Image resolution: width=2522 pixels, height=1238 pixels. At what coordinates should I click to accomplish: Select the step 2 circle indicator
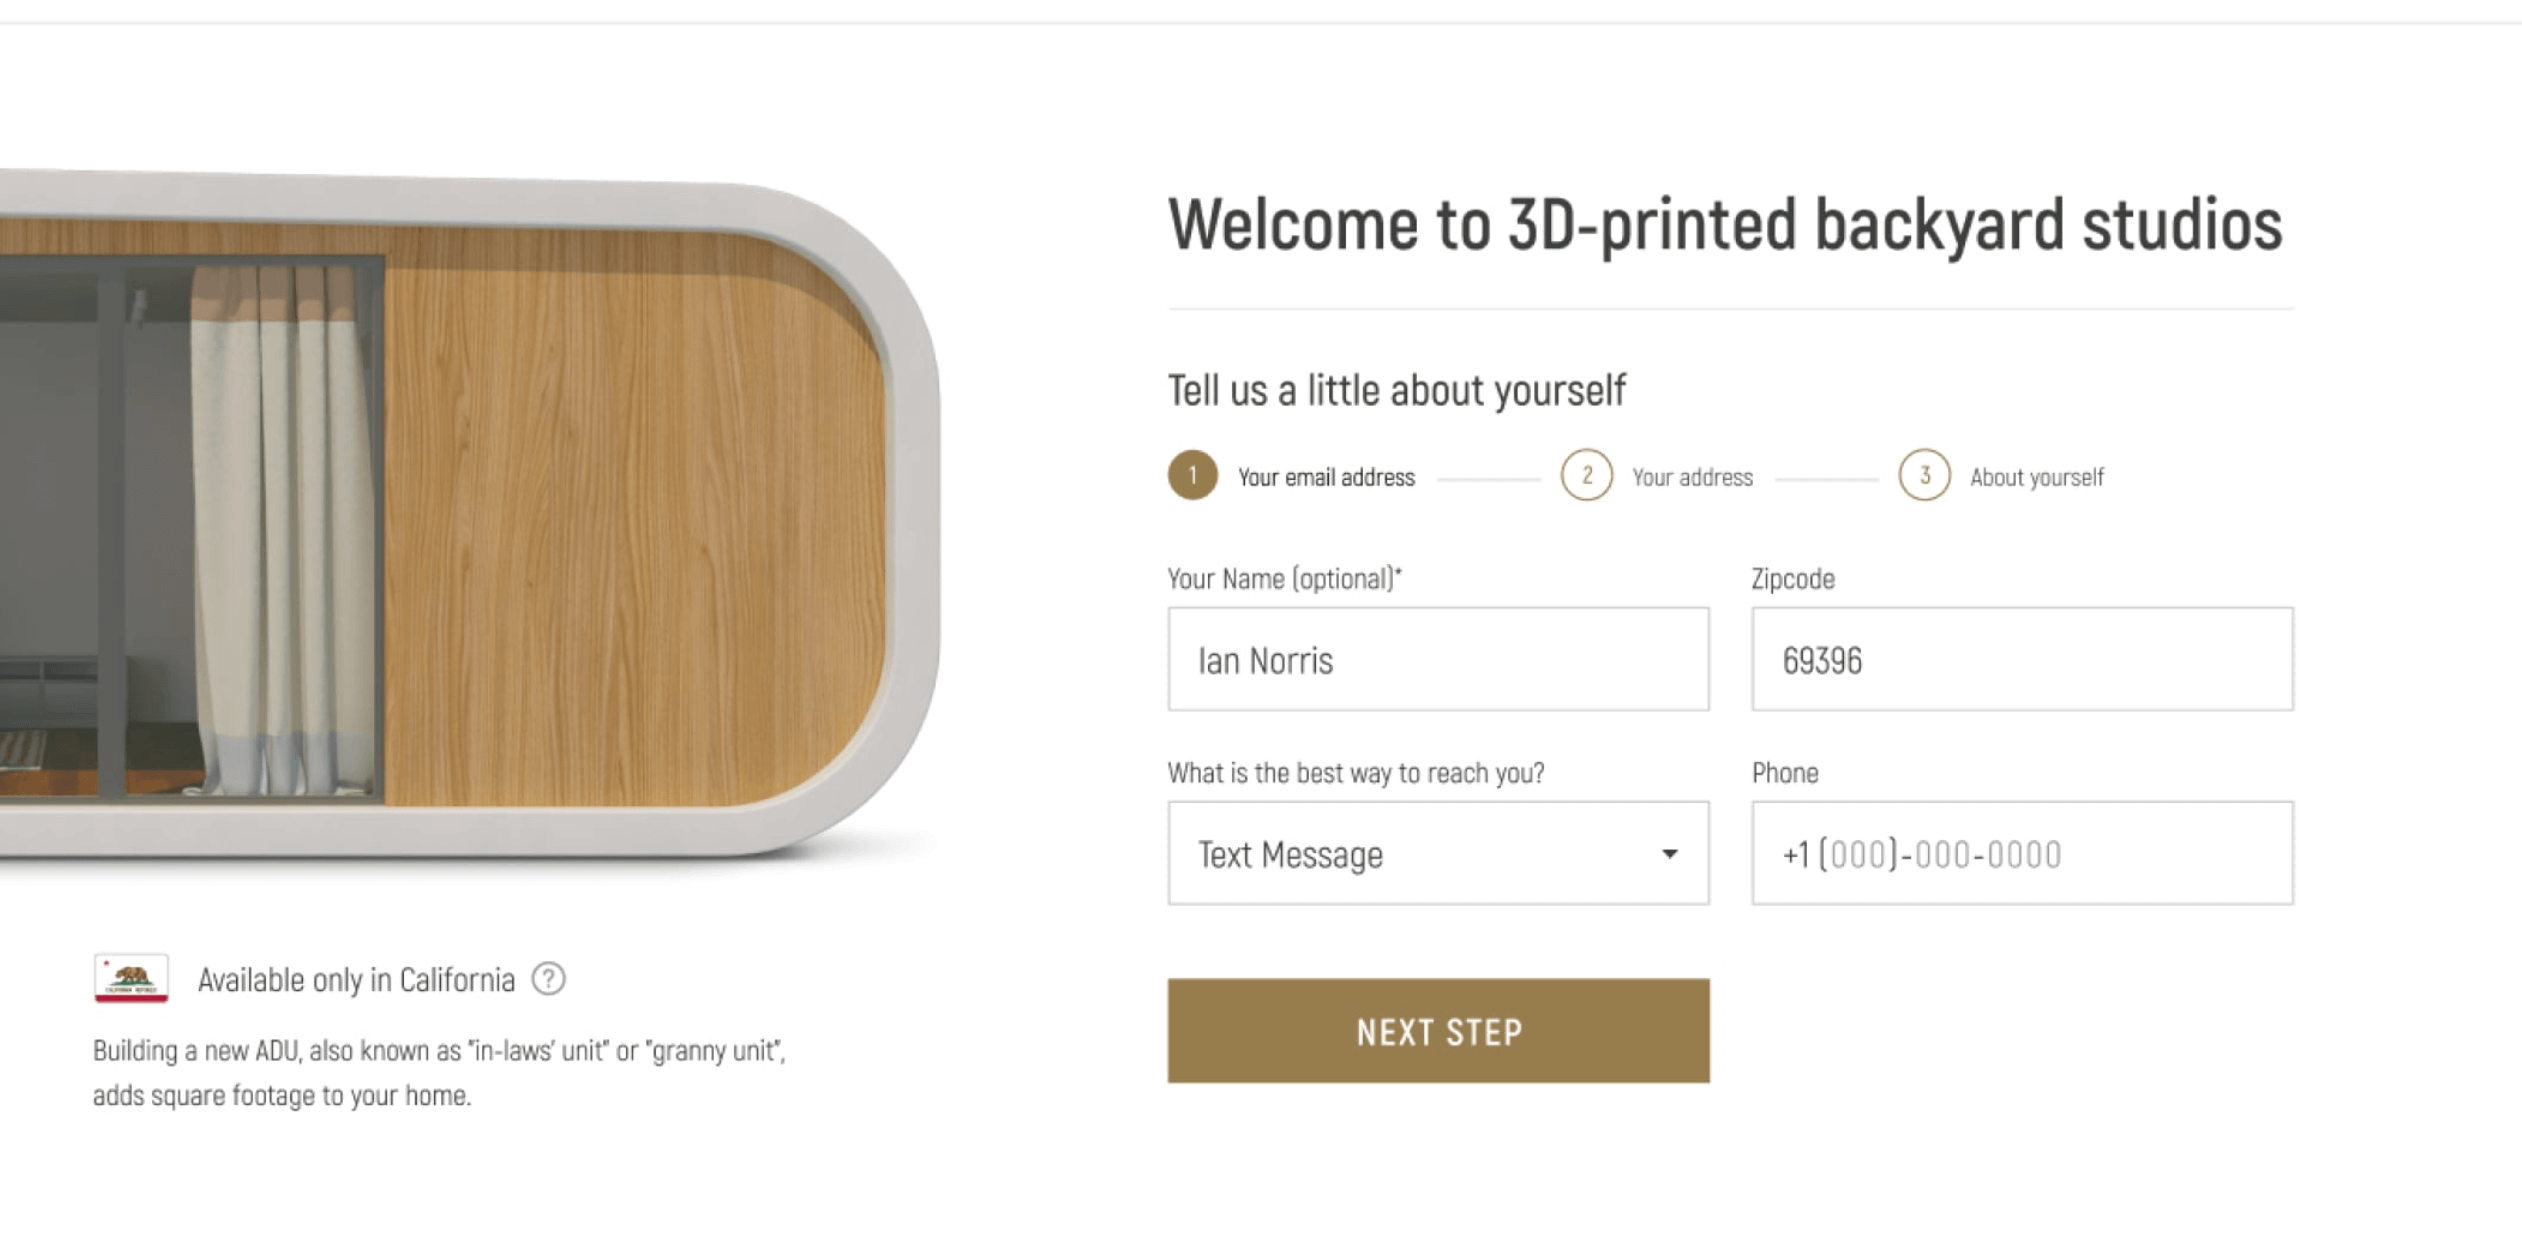(x=1586, y=476)
